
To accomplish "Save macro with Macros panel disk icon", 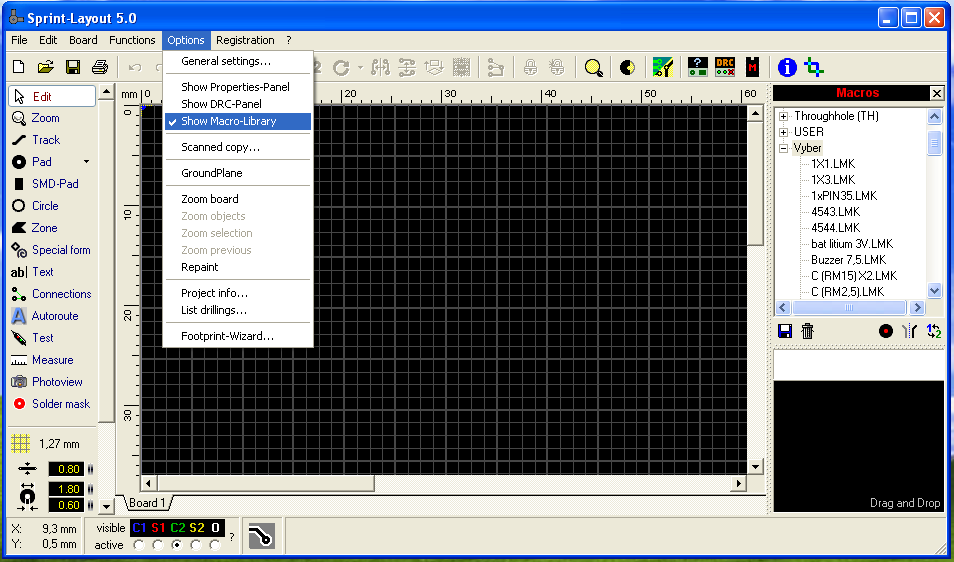I will (785, 331).
